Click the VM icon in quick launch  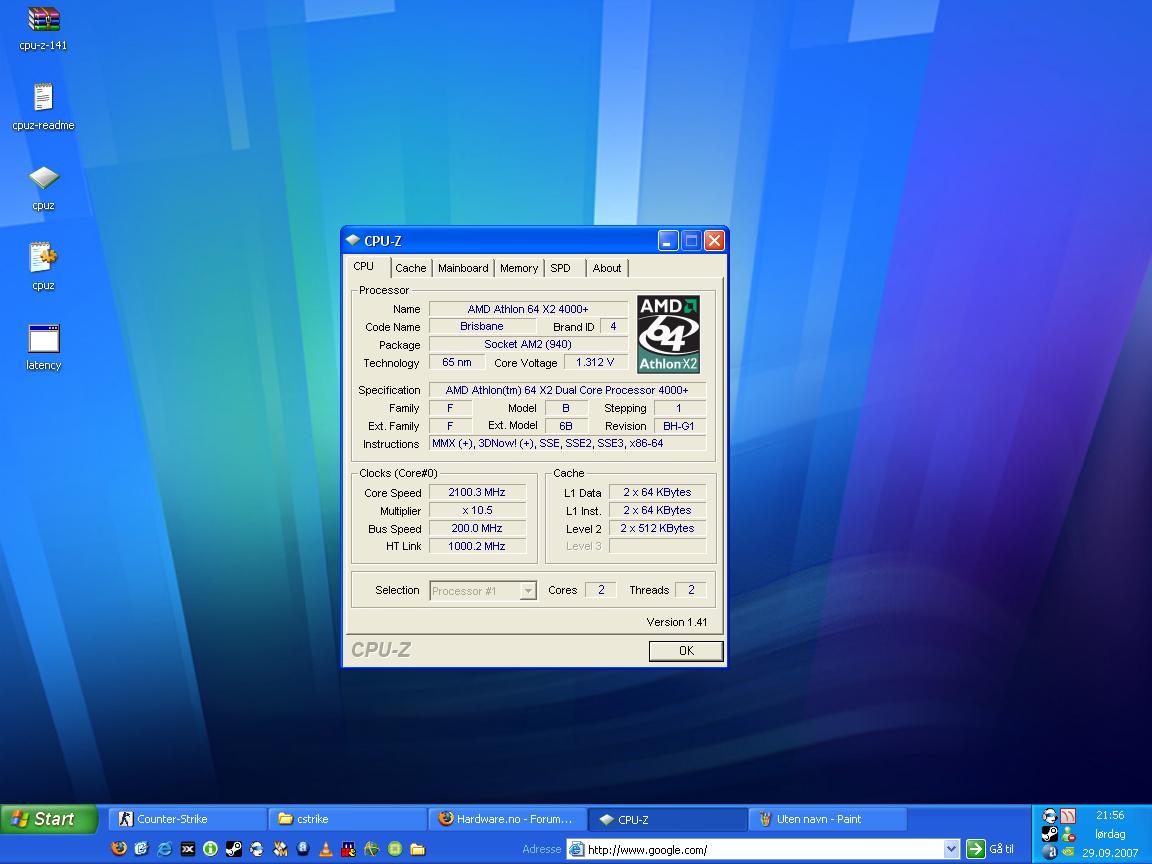[281, 849]
